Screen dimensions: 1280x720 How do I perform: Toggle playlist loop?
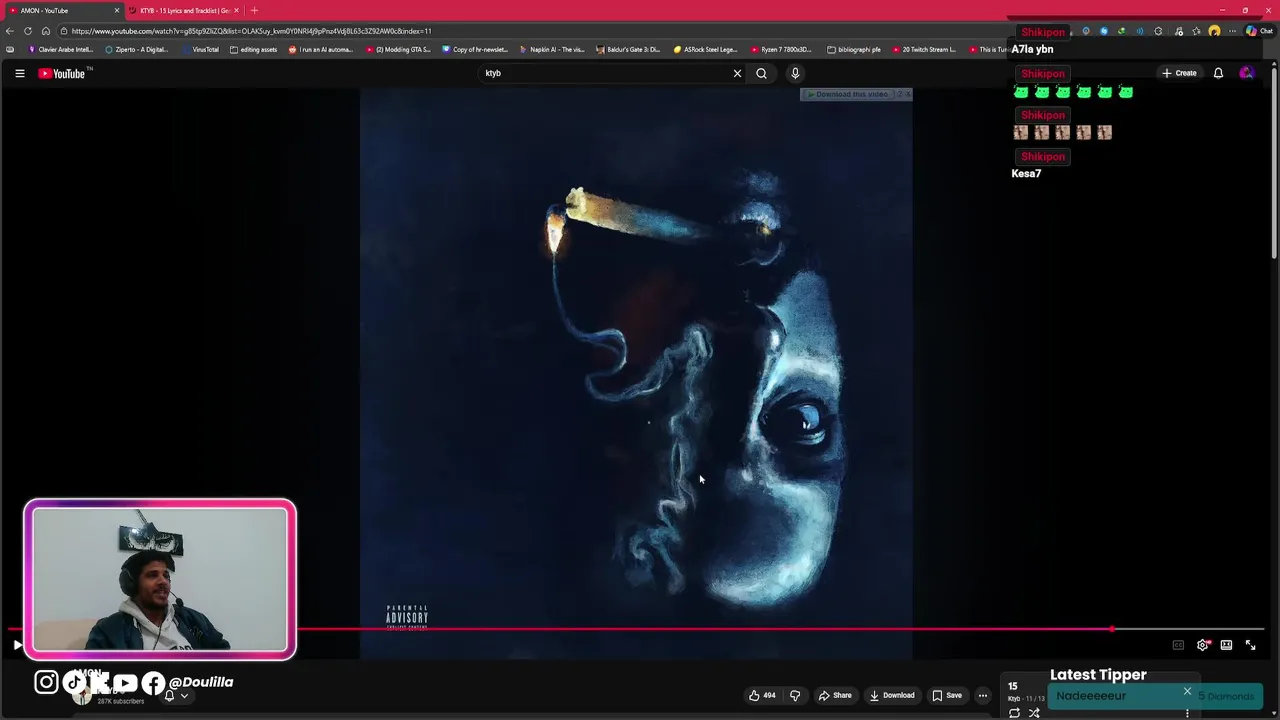click(x=1014, y=713)
